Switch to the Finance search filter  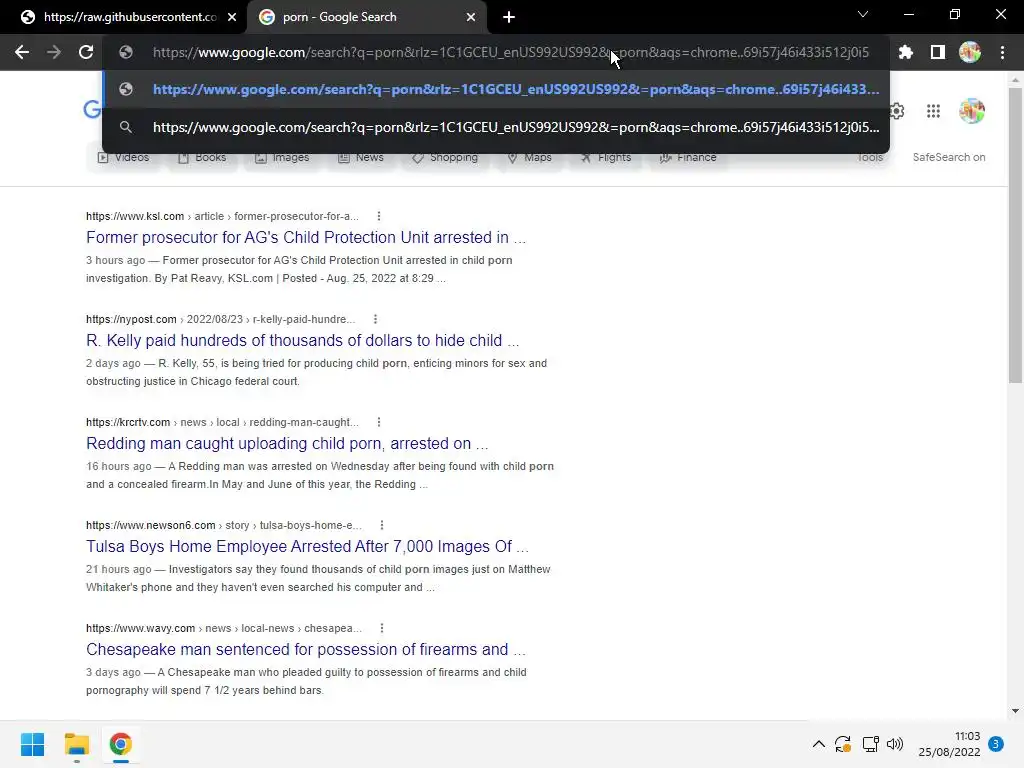[x=688, y=157]
